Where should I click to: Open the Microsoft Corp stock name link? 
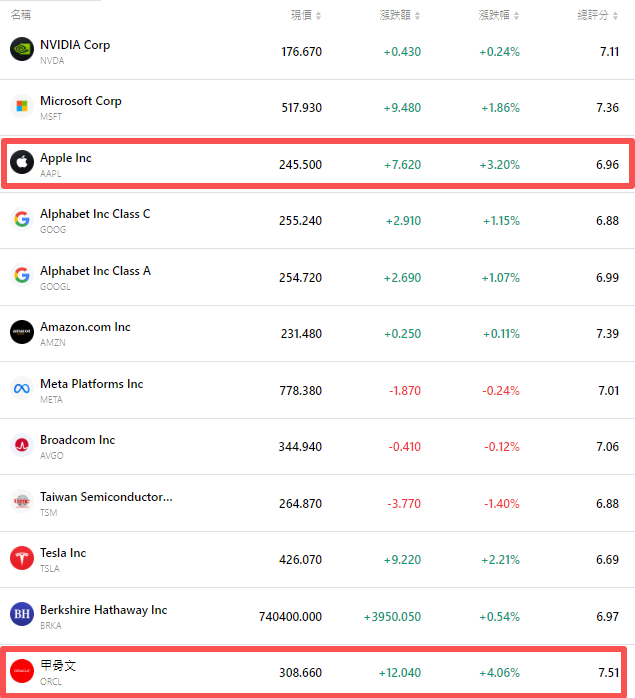pos(80,101)
